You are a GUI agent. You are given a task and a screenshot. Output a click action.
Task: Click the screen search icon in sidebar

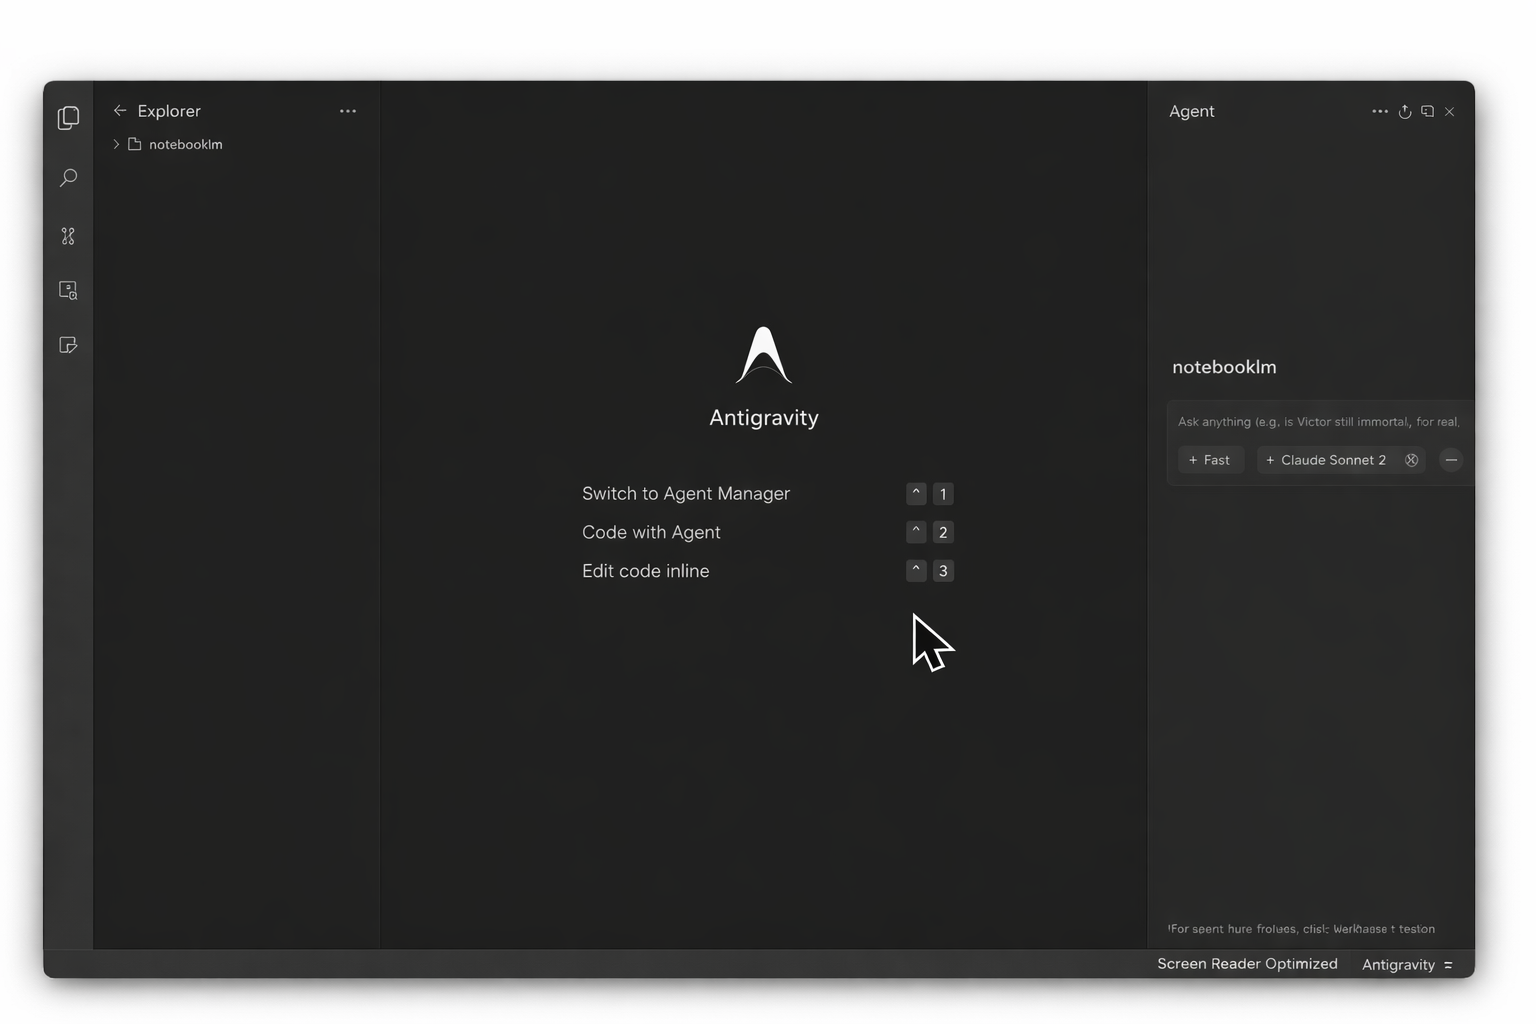pyautogui.click(x=68, y=290)
